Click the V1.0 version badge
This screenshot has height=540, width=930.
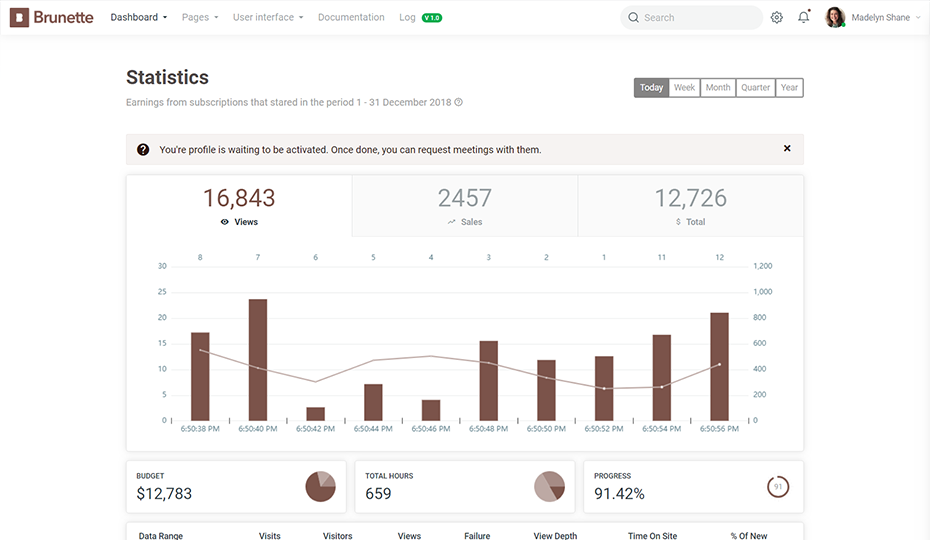click(x=432, y=18)
